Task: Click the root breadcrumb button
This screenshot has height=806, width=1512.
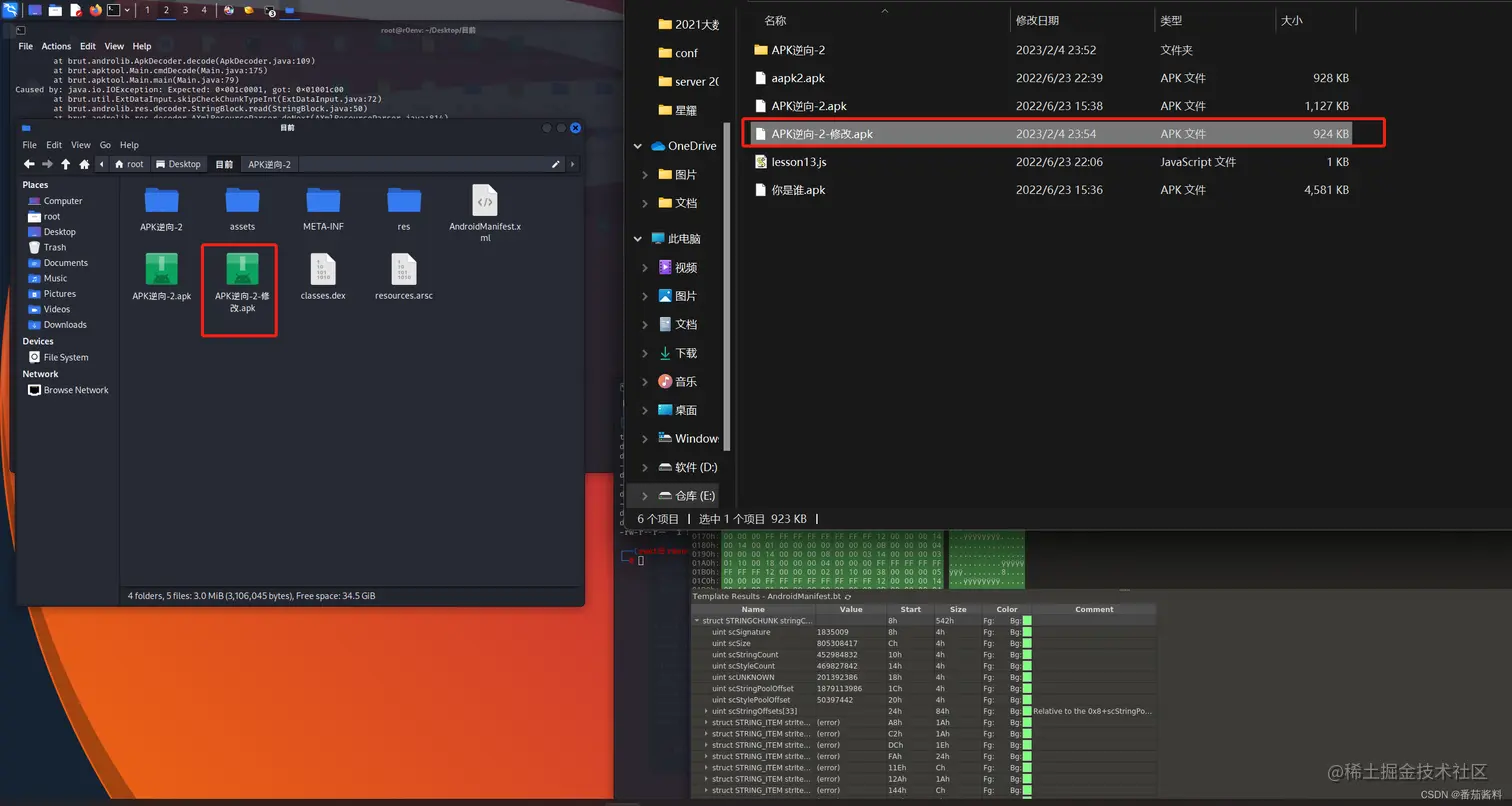Action: point(129,164)
